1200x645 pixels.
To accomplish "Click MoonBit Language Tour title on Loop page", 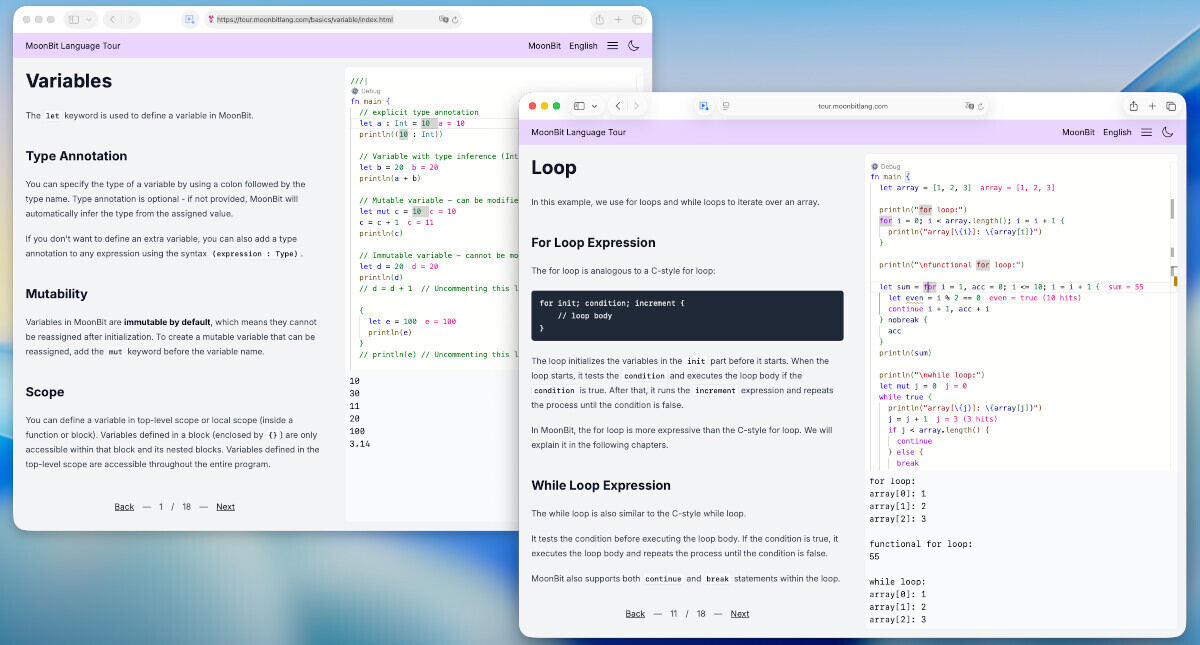I will (x=579, y=132).
